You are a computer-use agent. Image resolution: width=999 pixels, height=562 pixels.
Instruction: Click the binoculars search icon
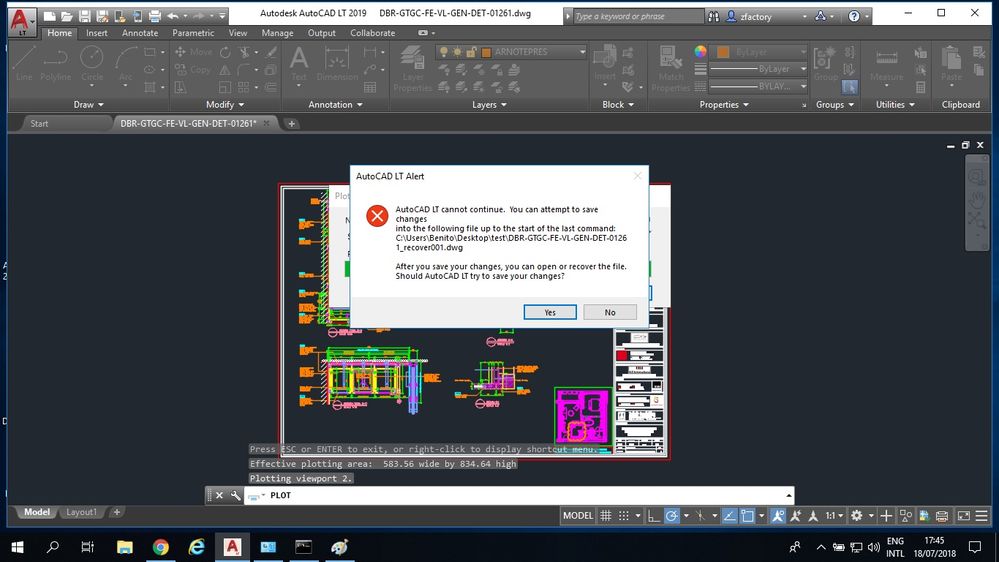714,17
